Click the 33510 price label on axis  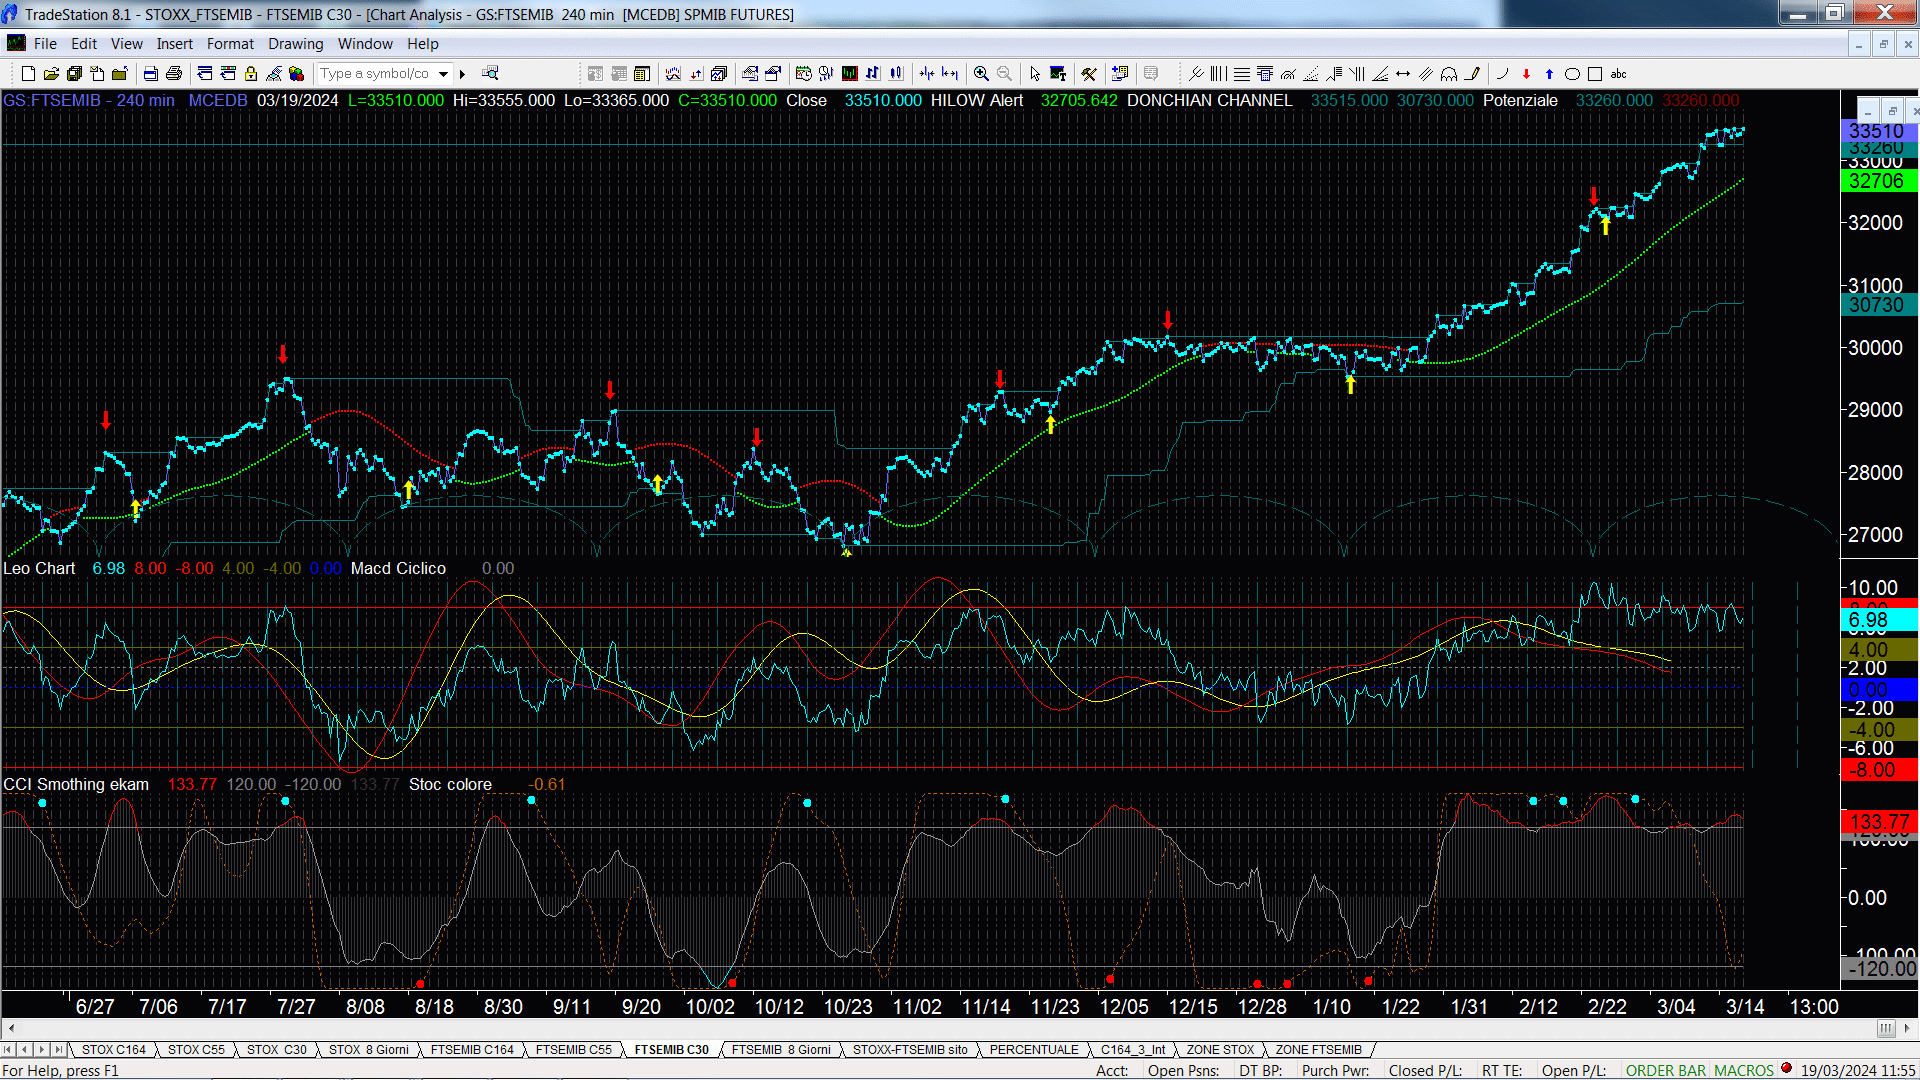tap(1877, 131)
